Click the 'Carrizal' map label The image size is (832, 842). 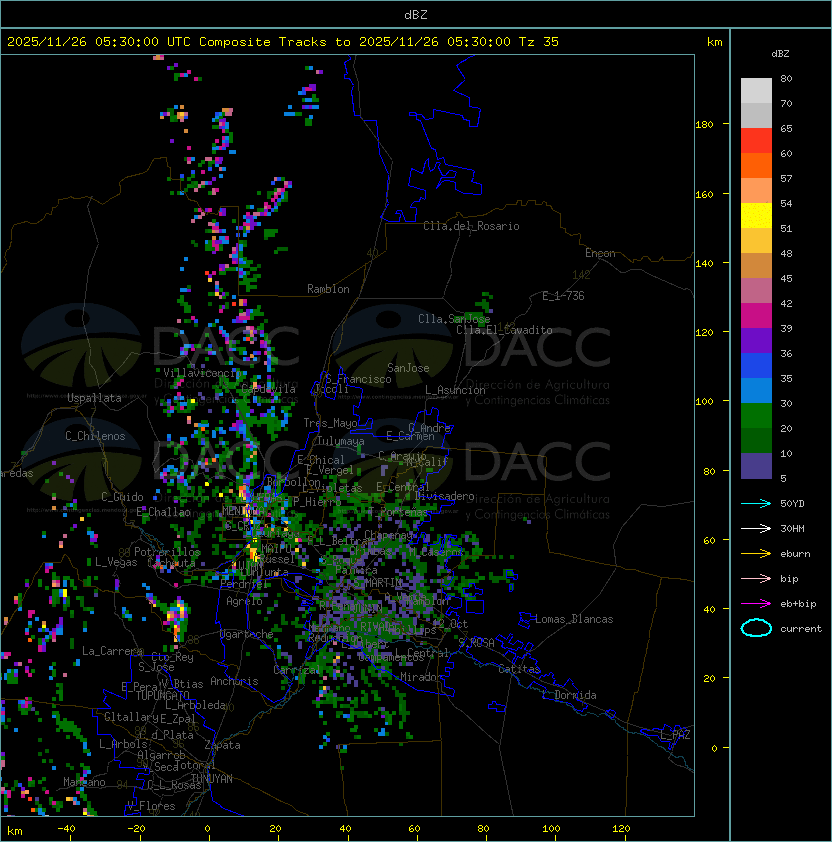[297, 670]
